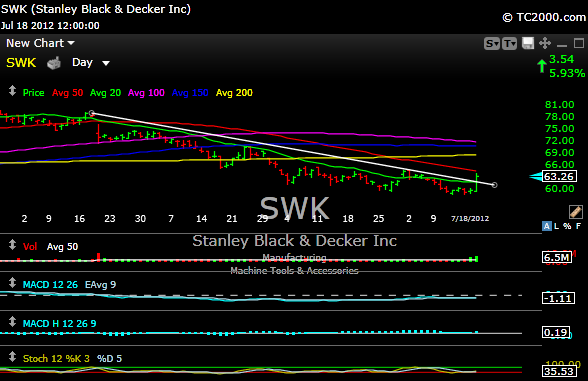Image resolution: width=588 pixels, height=381 pixels.
Task: Click the trendline end handle
Action: pyautogui.click(x=494, y=185)
